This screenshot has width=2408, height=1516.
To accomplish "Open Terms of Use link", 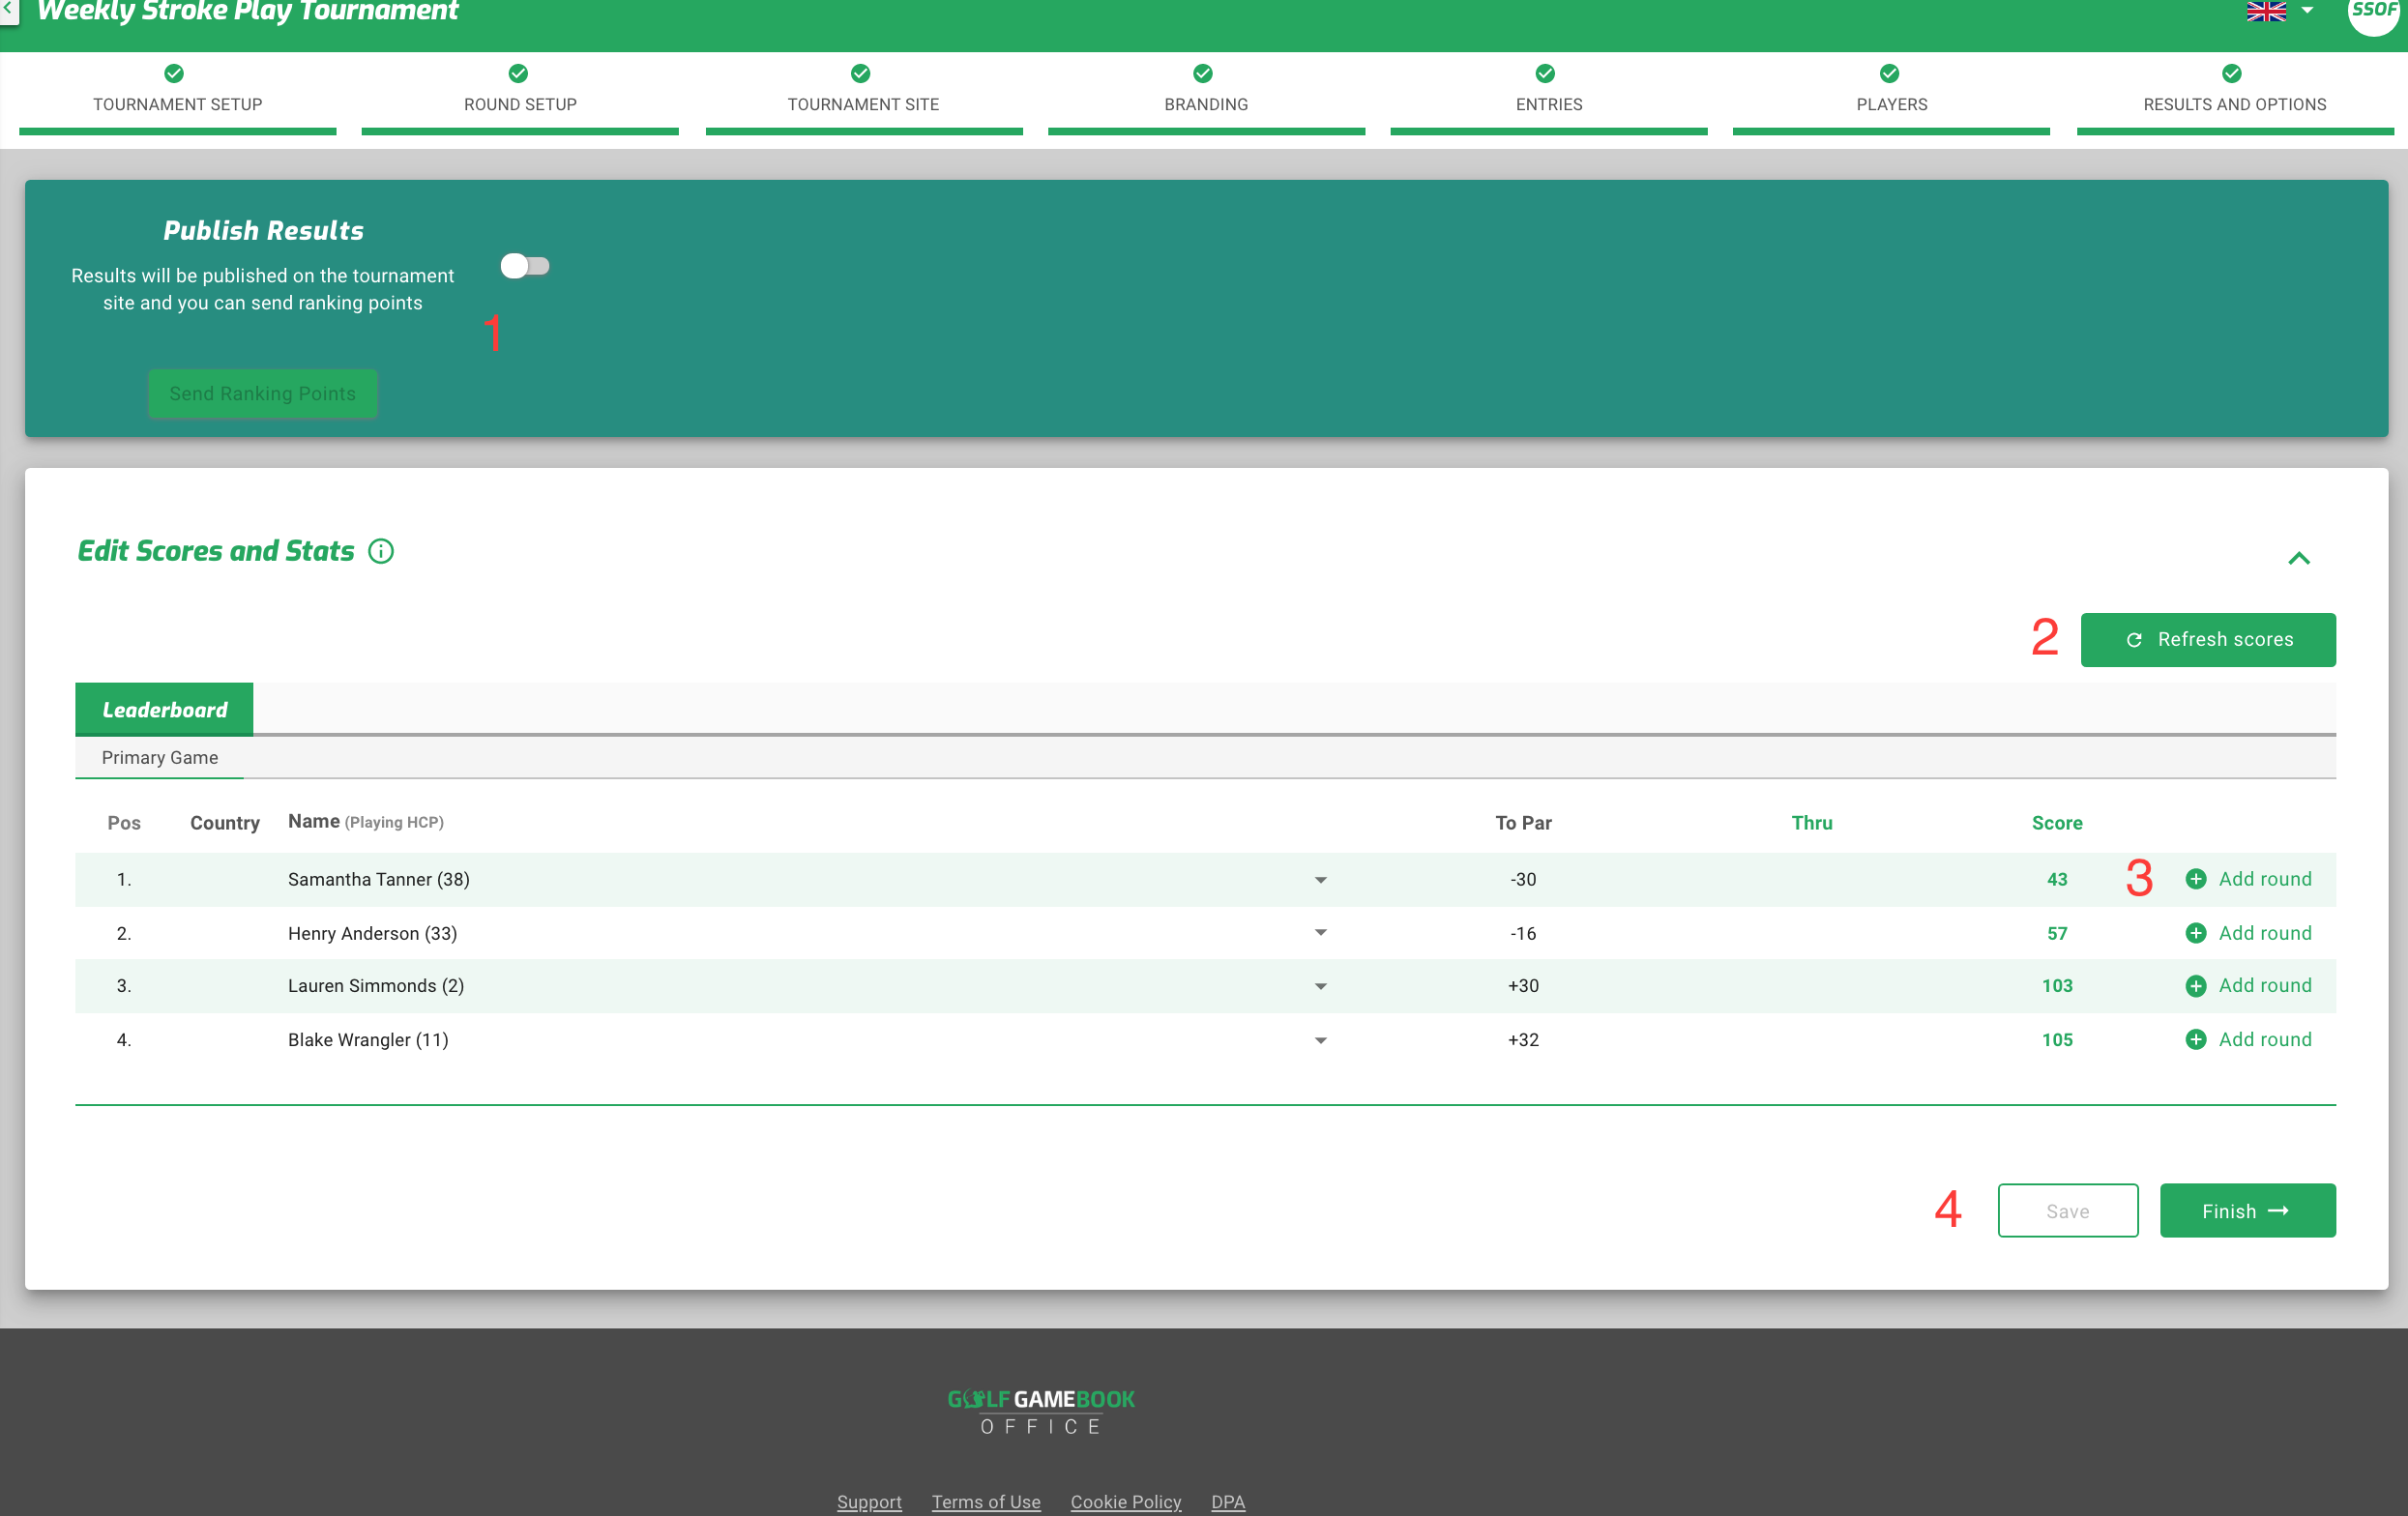I will click(986, 1502).
